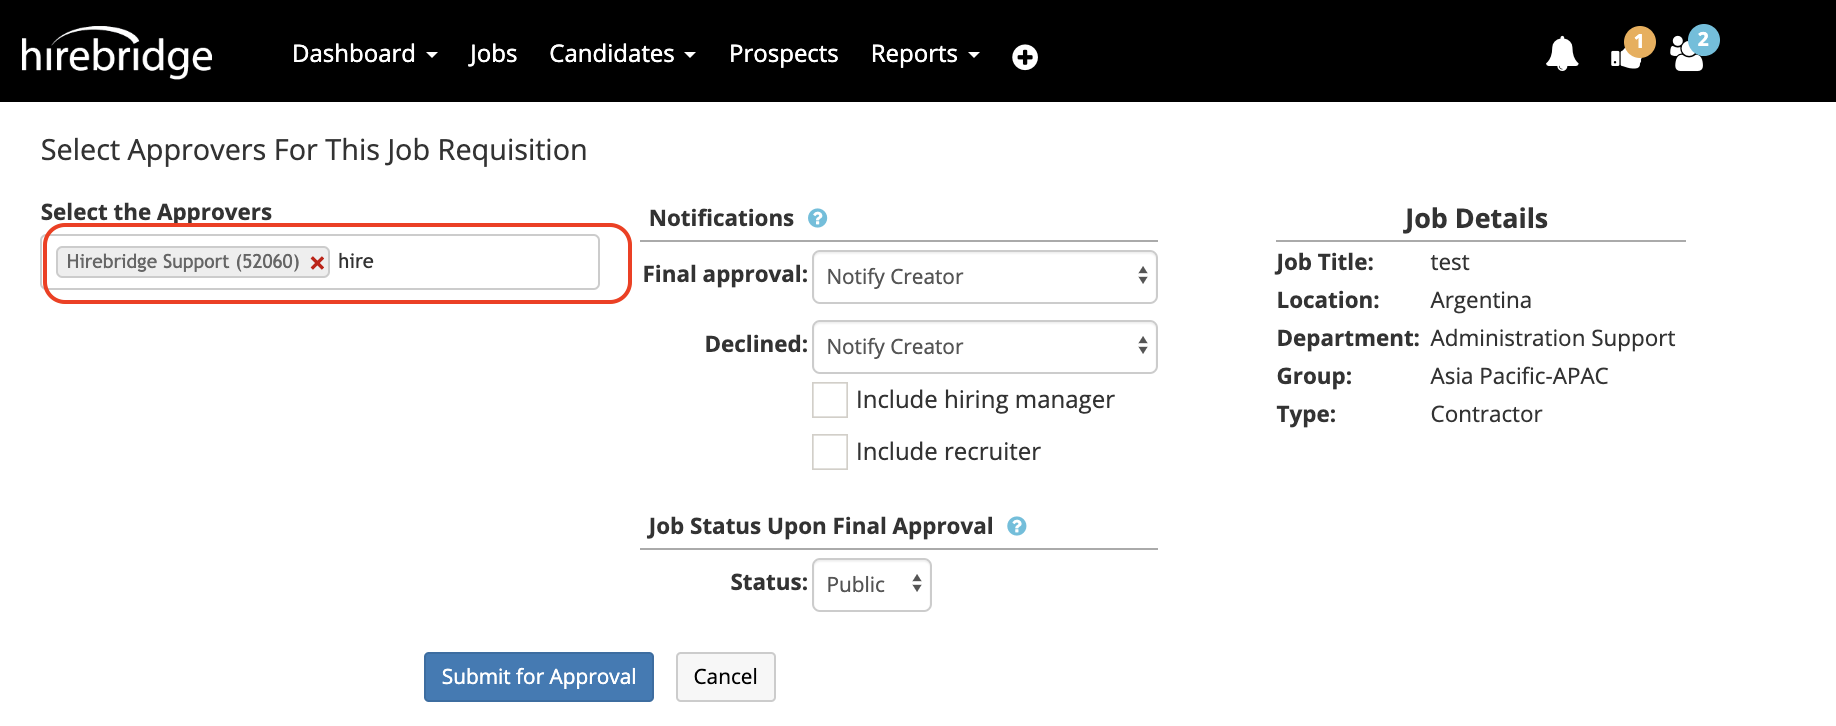Click the hirebridge logo
The height and width of the screenshot is (726, 1836).
tap(116, 54)
